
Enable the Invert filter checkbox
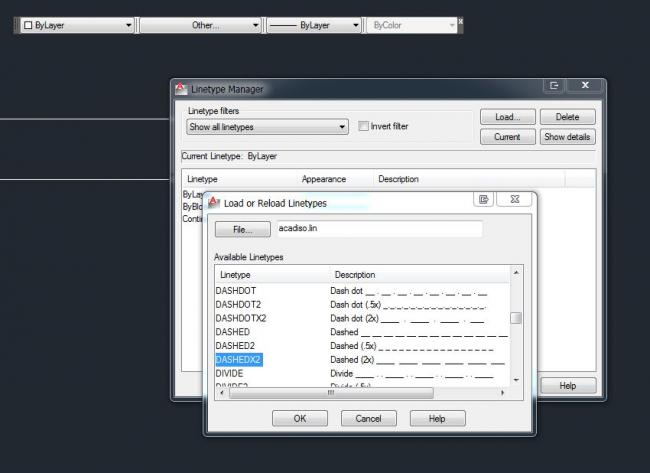(363, 127)
